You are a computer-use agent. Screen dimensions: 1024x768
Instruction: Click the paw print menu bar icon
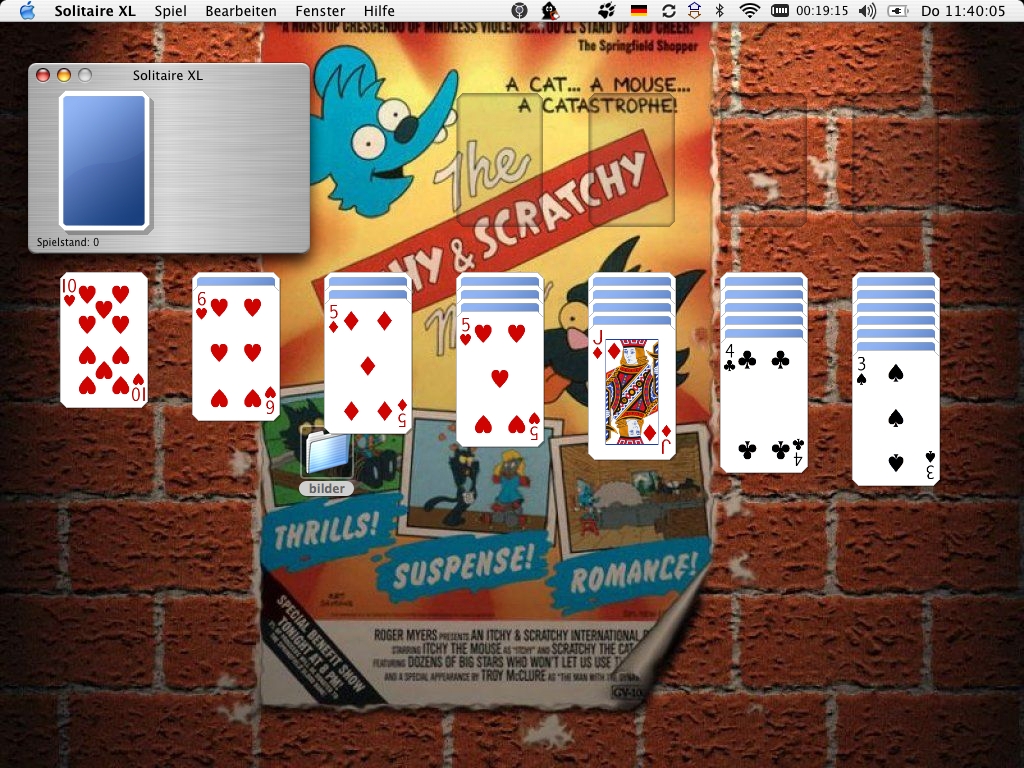click(x=607, y=10)
